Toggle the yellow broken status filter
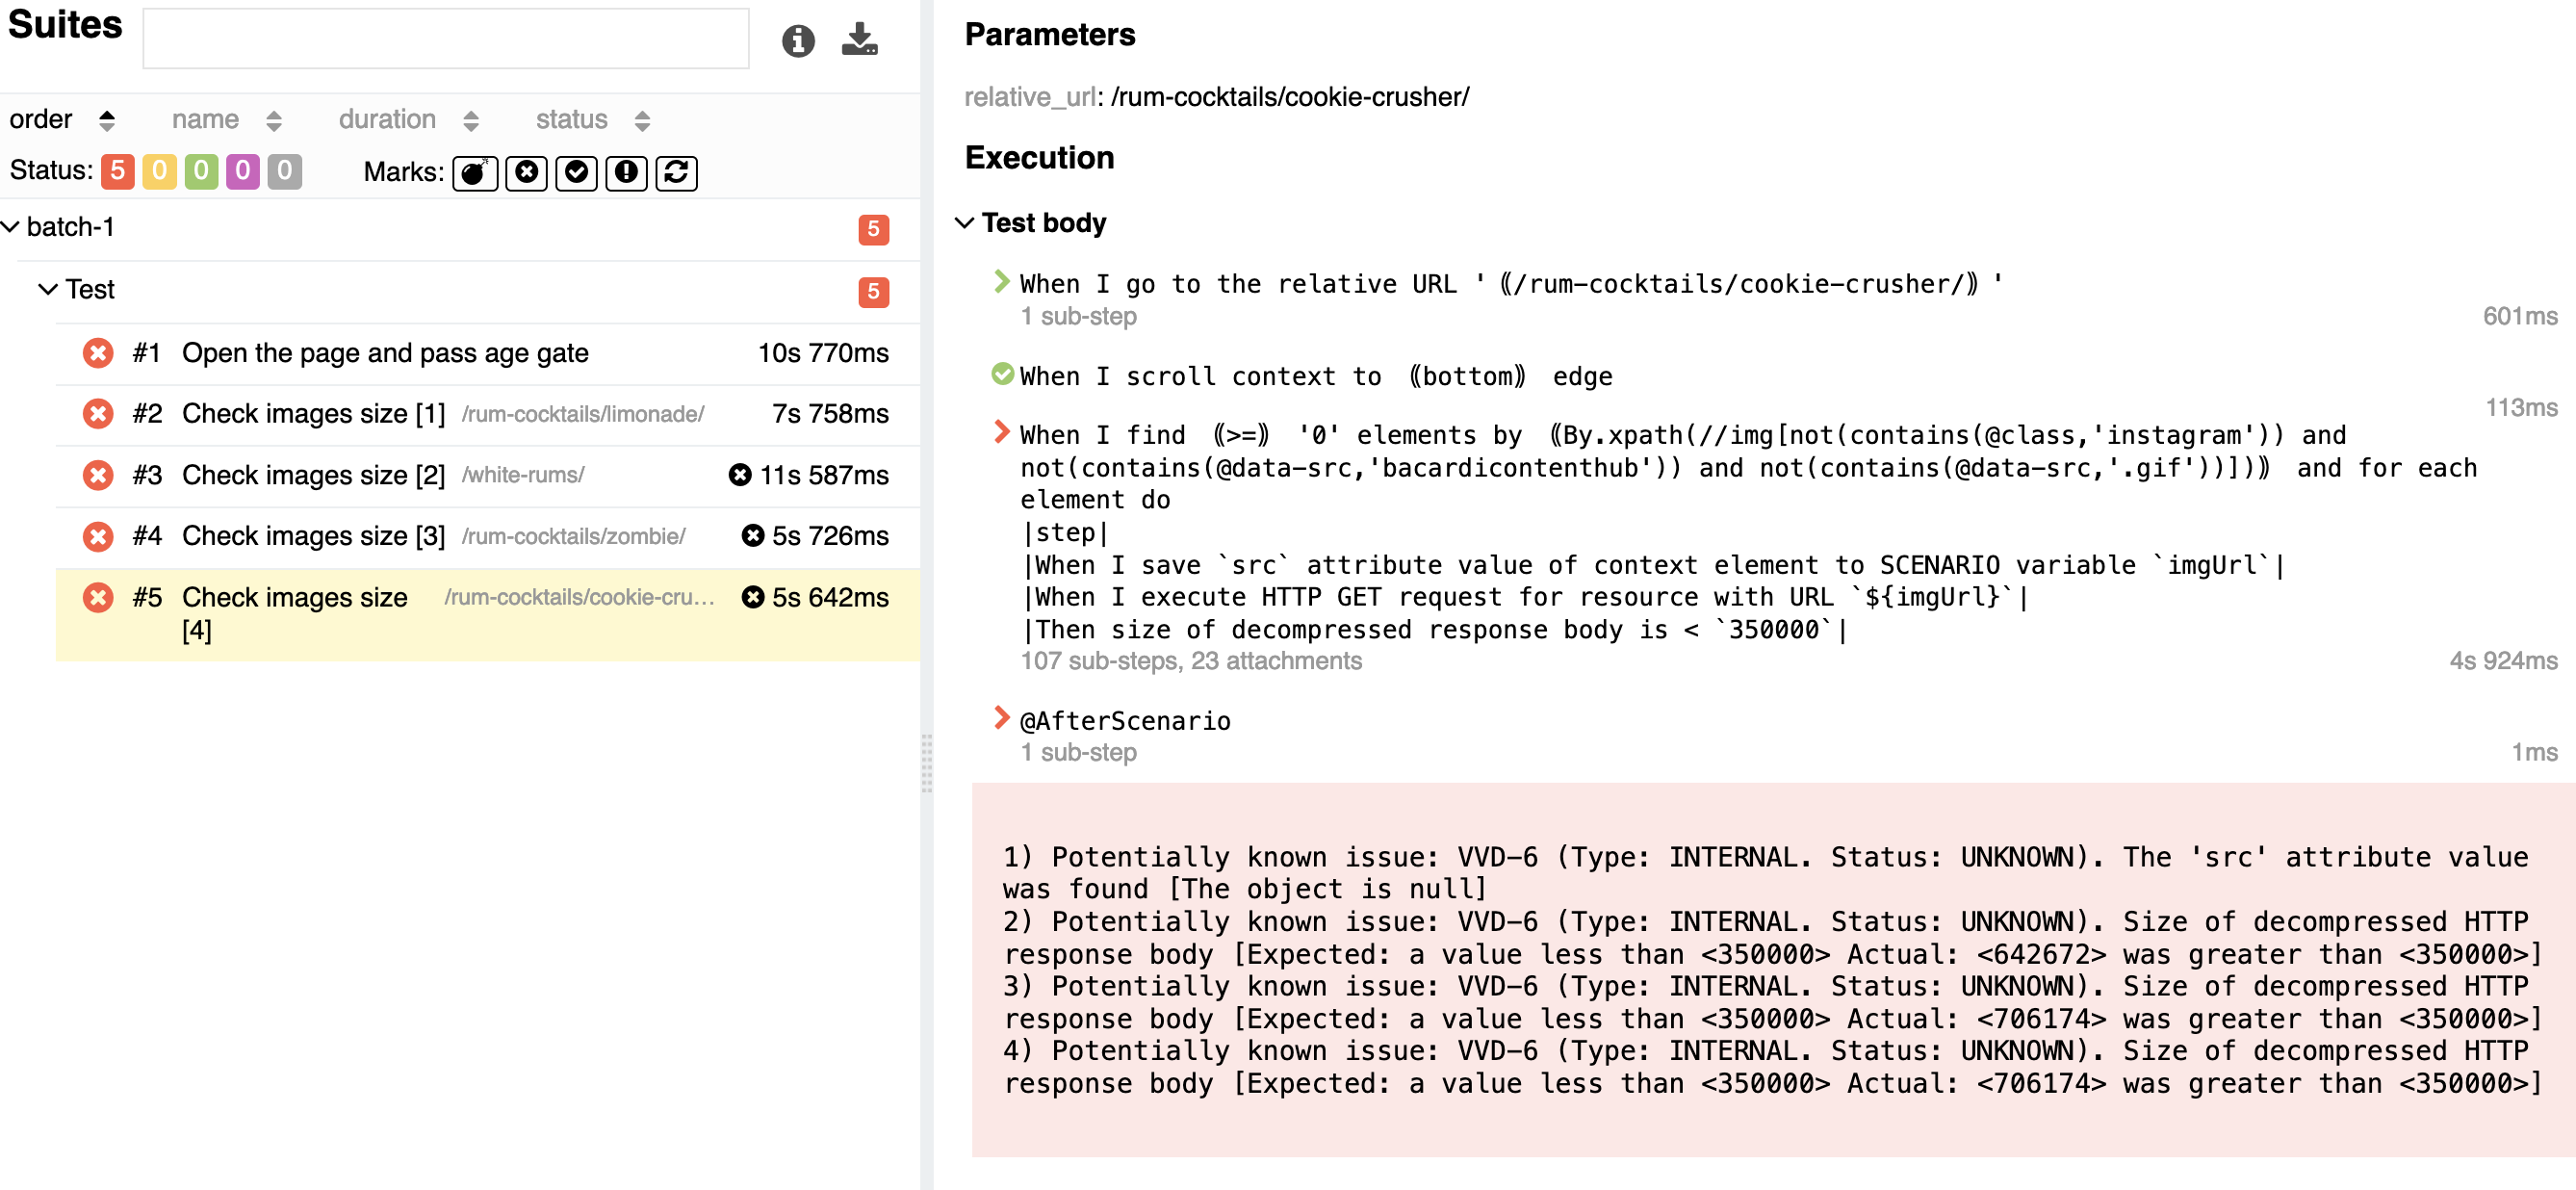 point(158,171)
